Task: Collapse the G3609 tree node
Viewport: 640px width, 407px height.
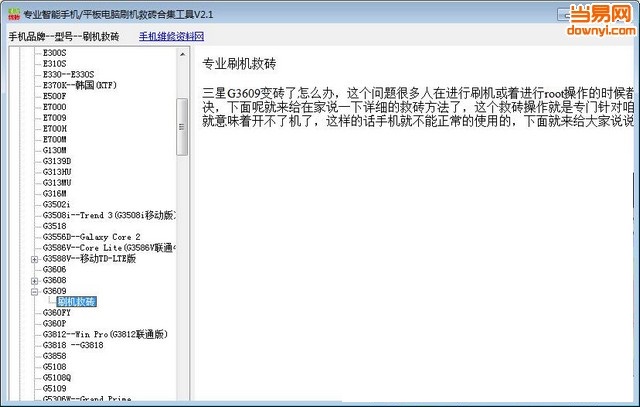Action: tap(36, 291)
